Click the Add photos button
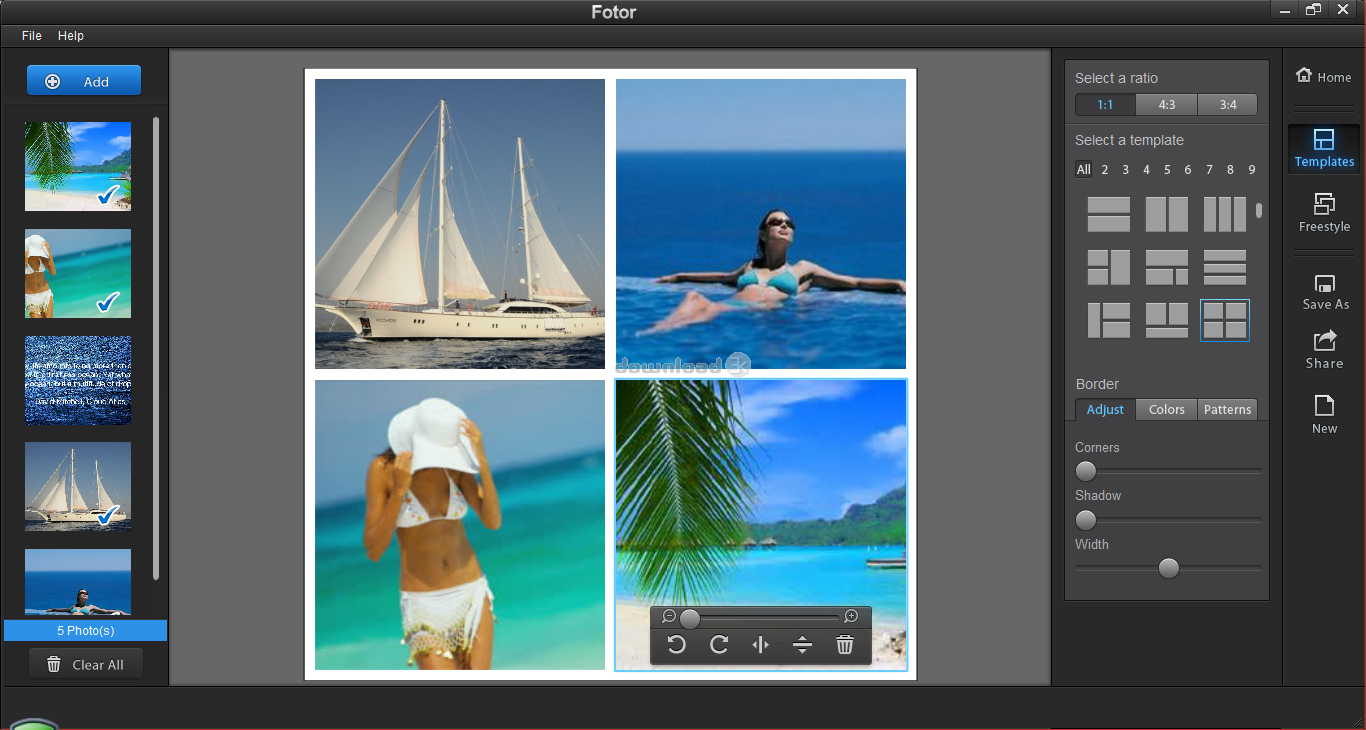Image resolution: width=1366 pixels, height=730 pixels. tap(84, 82)
